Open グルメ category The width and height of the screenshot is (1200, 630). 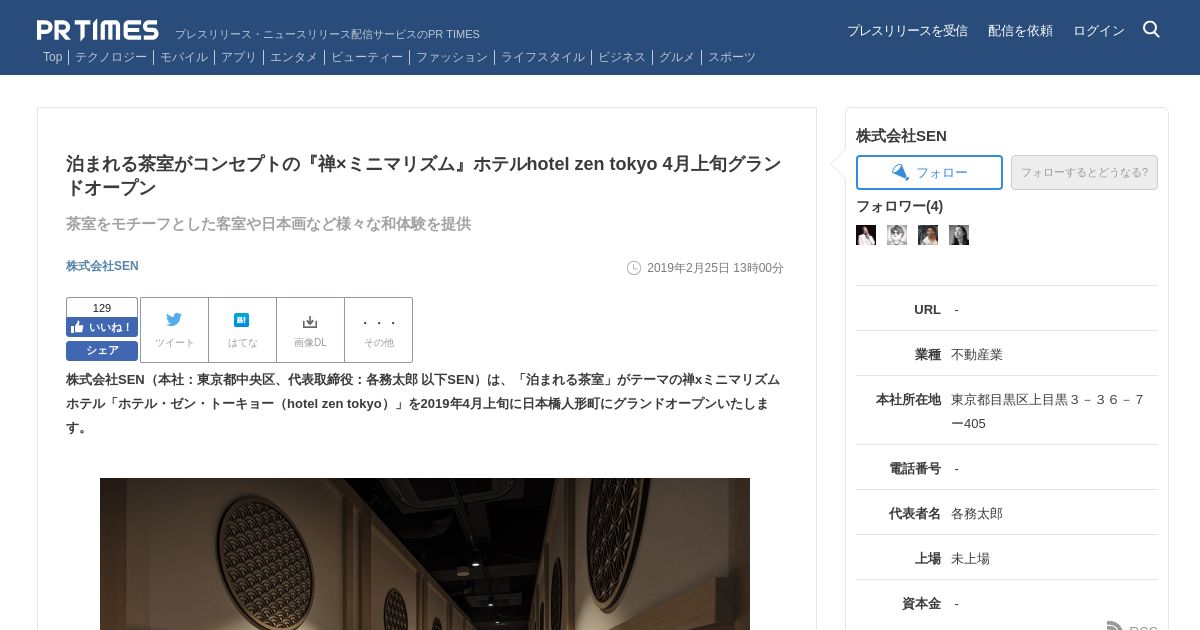(677, 57)
